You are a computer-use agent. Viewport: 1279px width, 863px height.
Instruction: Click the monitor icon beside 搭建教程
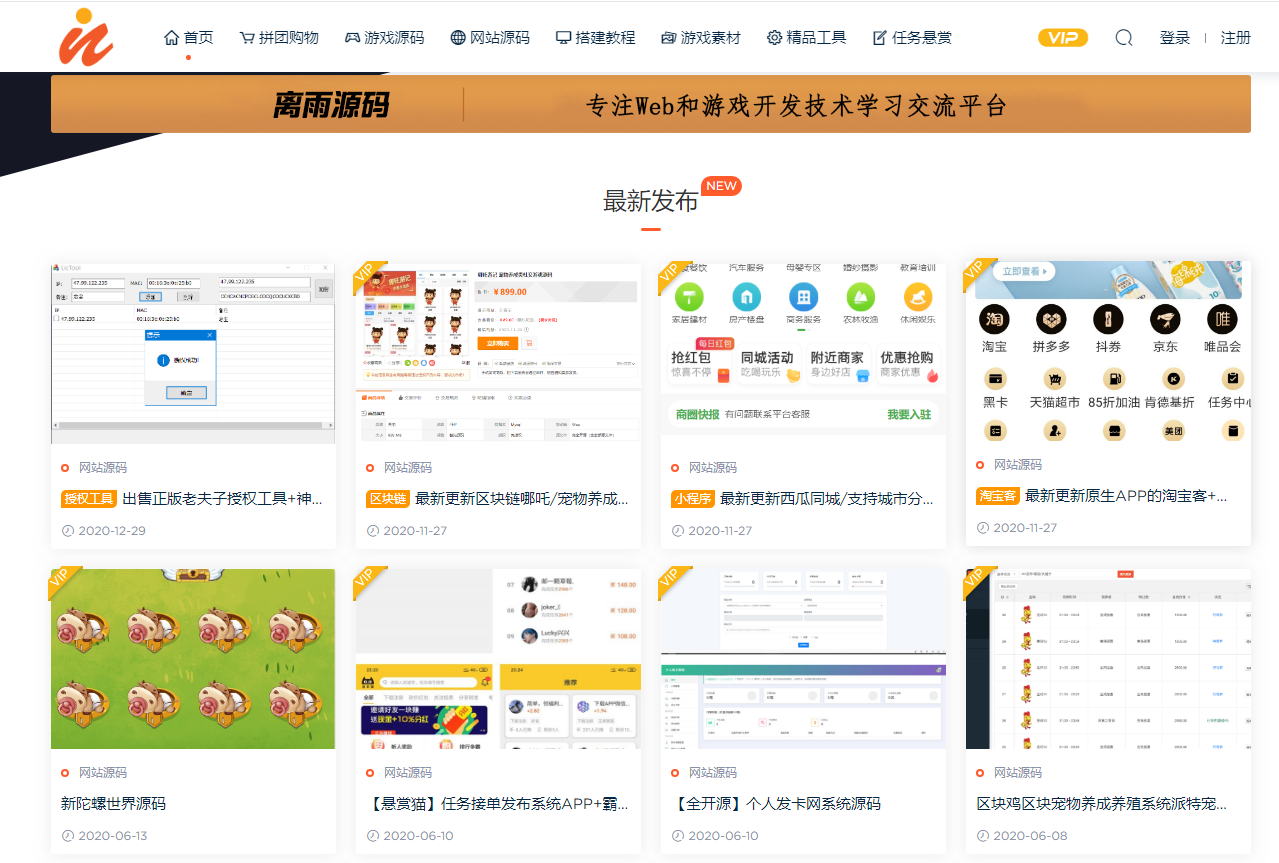tap(561, 37)
